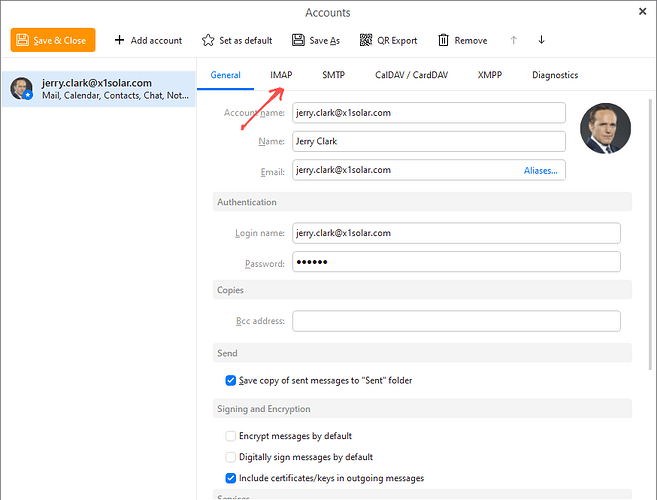Viewport: 657px width, 500px height.
Task: Click the Account name input field
Action: tap(429, 113)
